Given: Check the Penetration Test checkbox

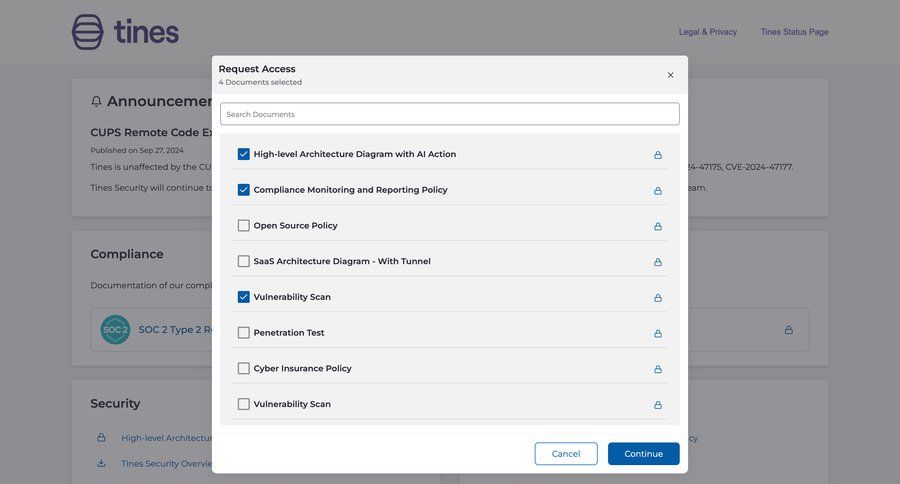Looking at the screenshot, I should point(243,332).
